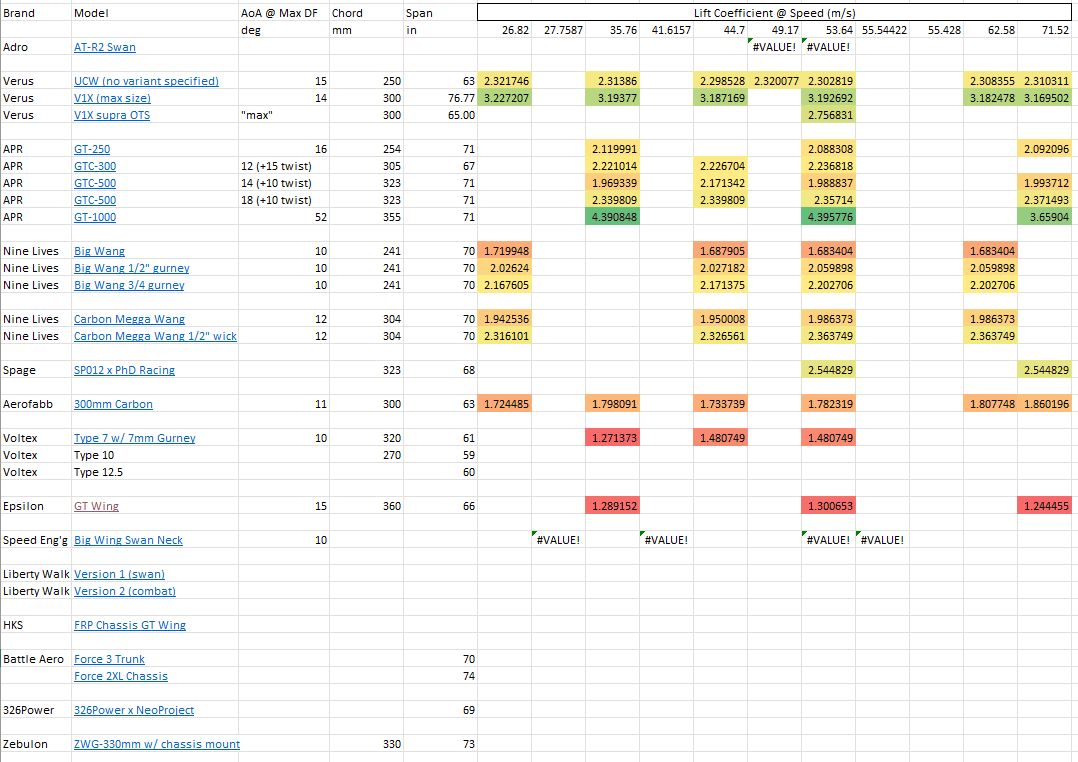Screen dimensions: 1078x762
Task: Open the GT-1000 link
Action: pos(95,217)
